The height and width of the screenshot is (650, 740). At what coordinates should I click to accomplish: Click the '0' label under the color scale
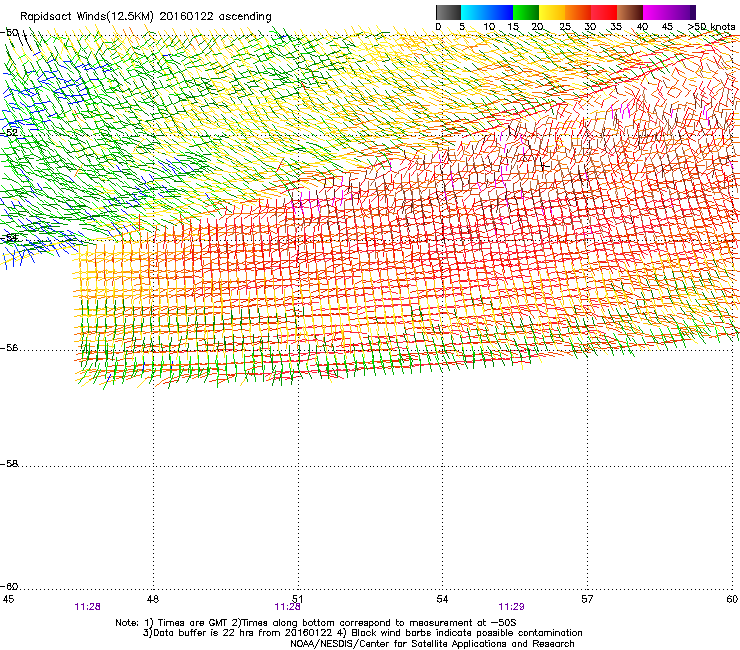point(438,27)
